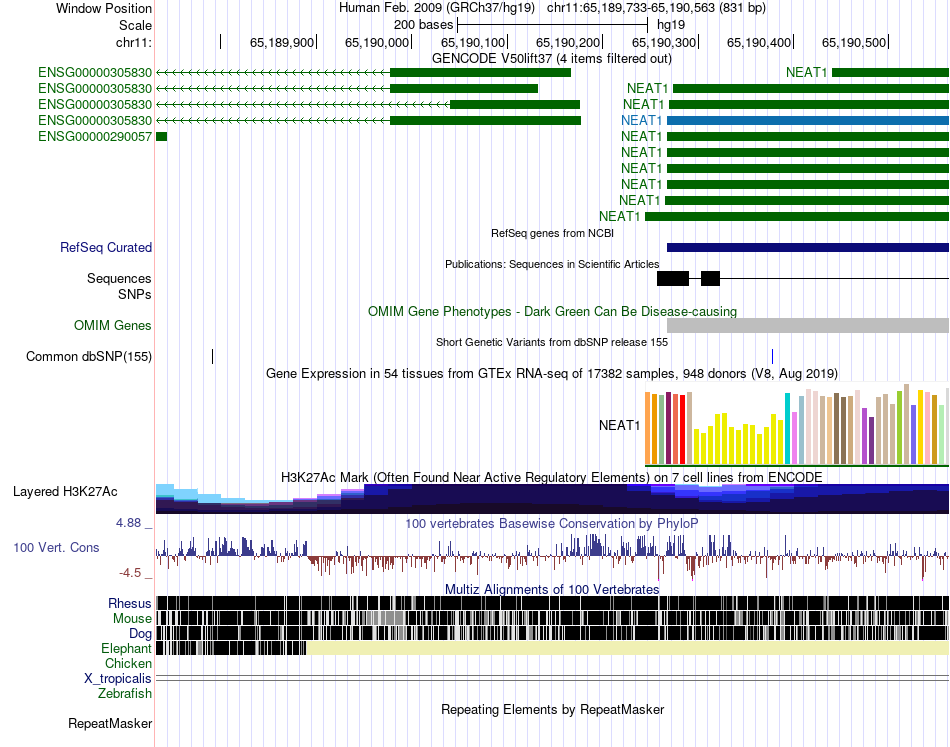Click the 65,190,200 coordinate on the ruler
This screenshot has width=950, height=747.
pos(568,42)
